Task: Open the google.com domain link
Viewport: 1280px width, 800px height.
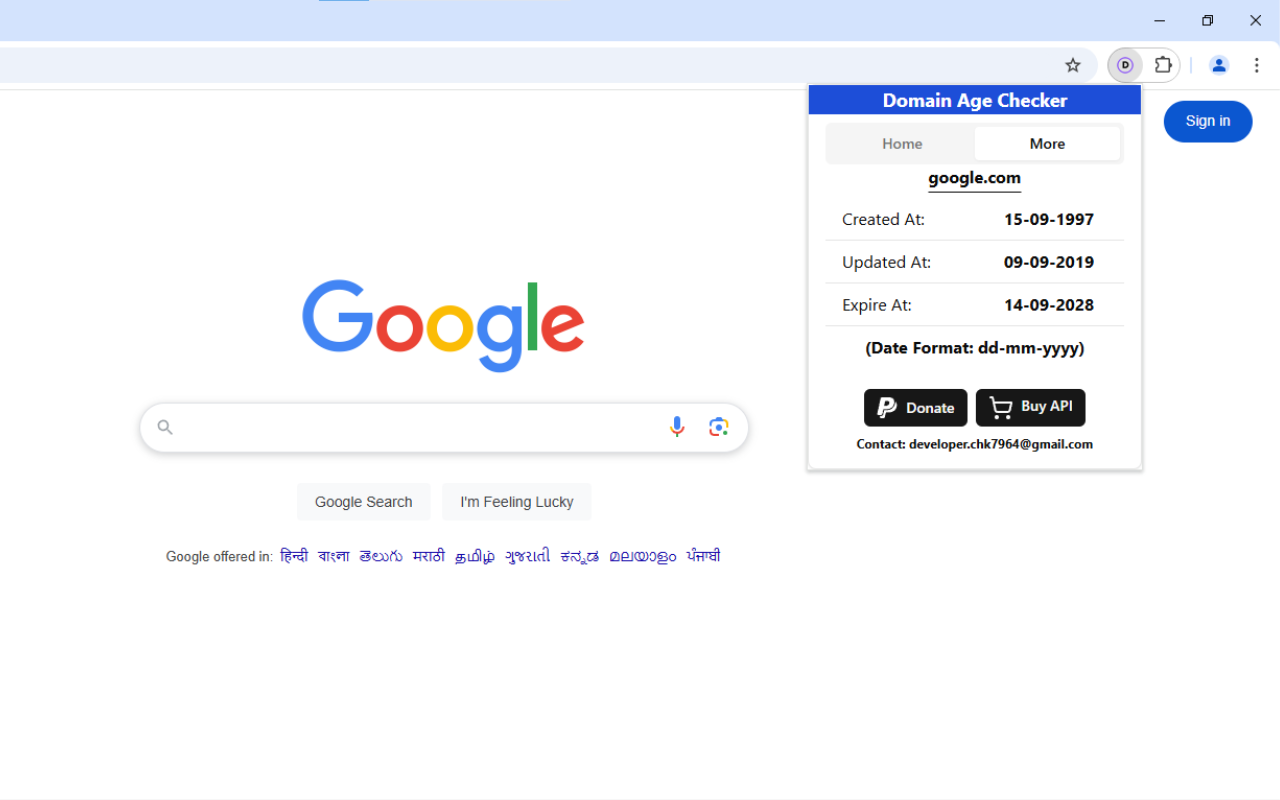Action: pos(974,178)
